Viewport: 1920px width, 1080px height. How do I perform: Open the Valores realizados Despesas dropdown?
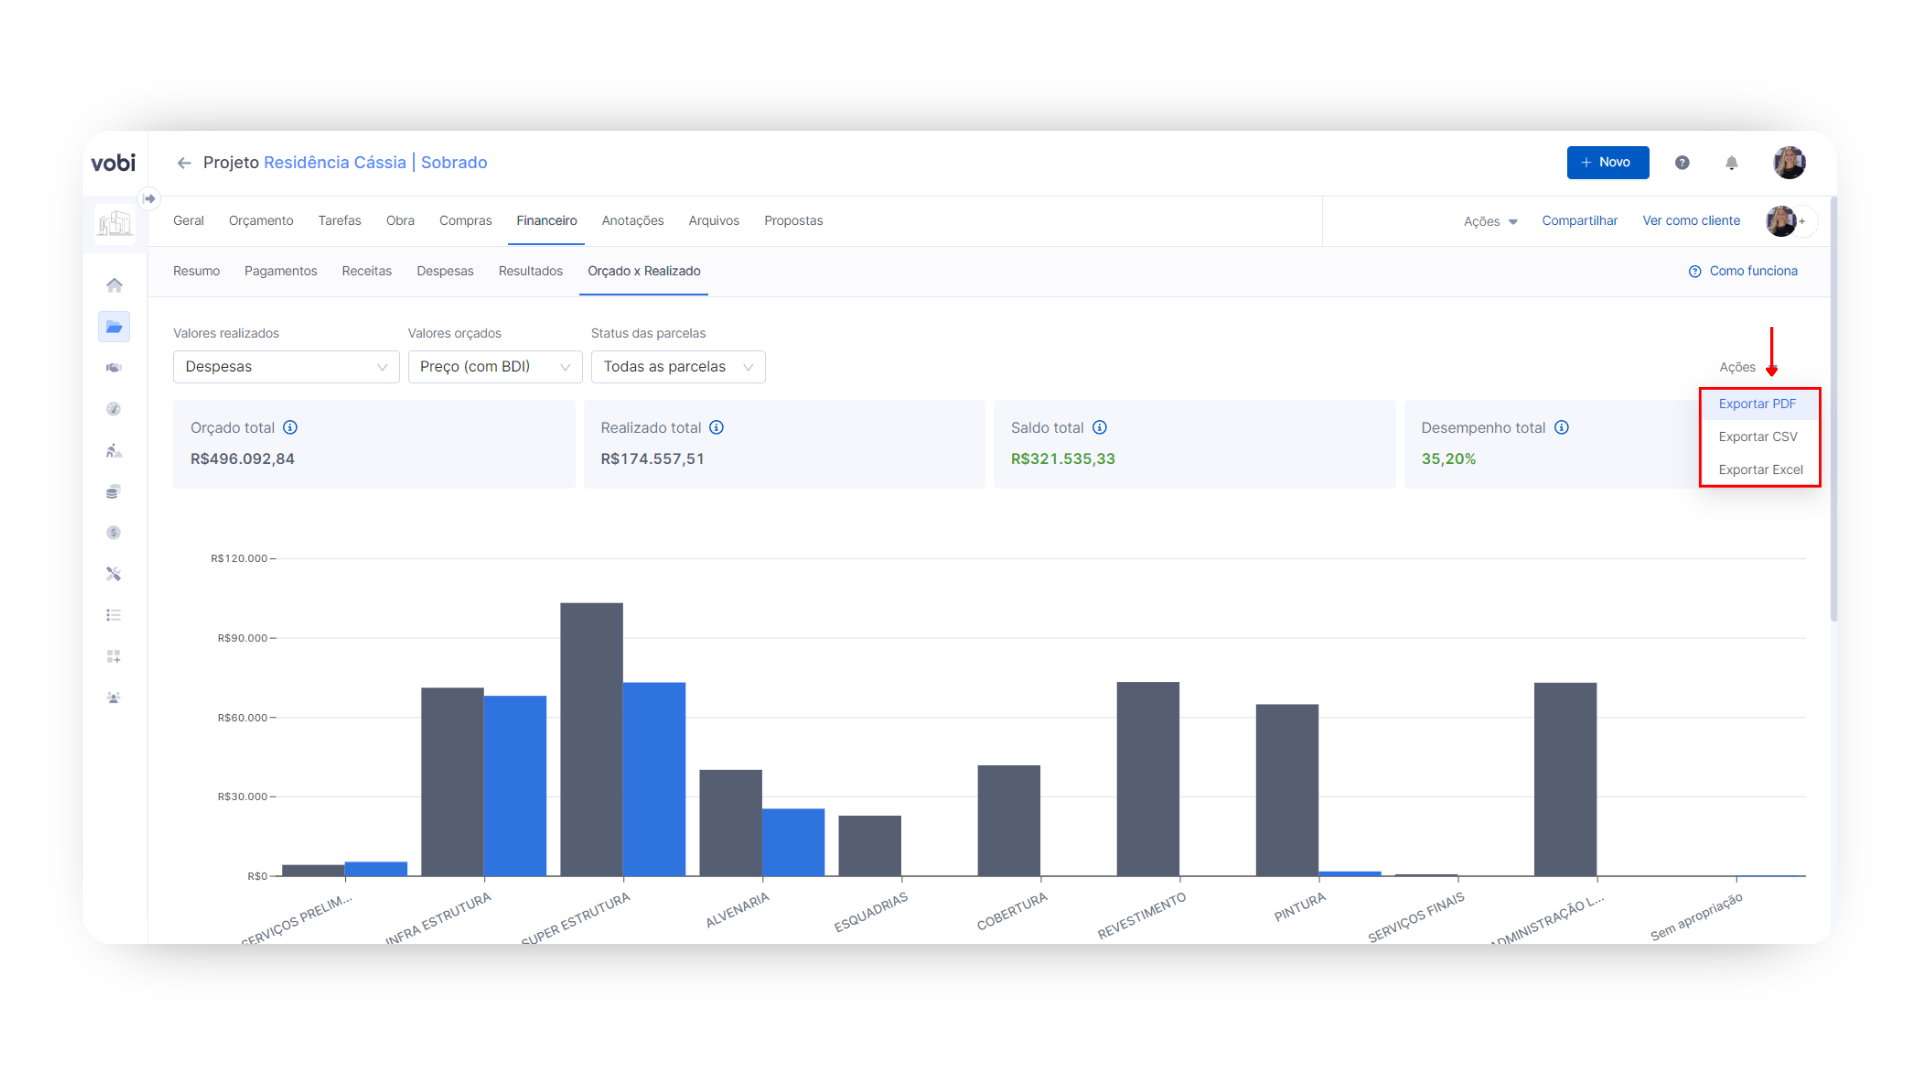tap(286, 367)
